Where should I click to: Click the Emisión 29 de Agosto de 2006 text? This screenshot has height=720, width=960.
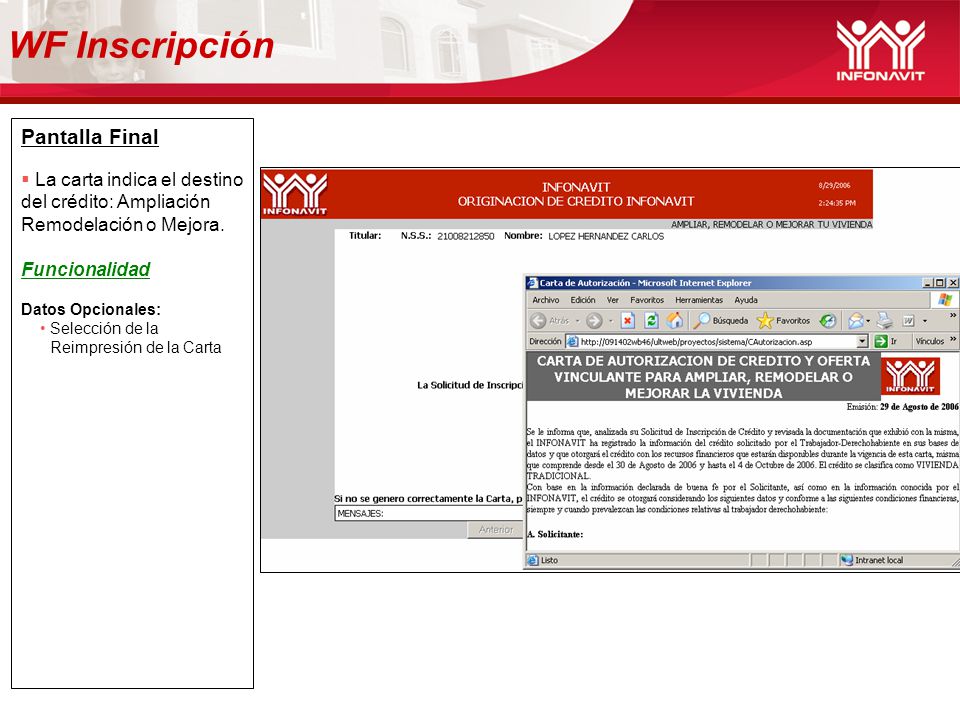click(902, 407)
